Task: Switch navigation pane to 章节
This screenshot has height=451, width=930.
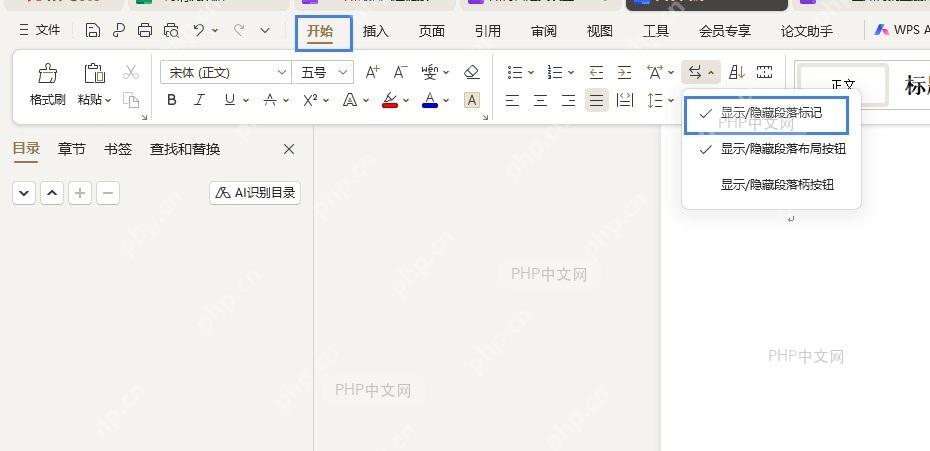Action: pyautogui.click(x=71, y=149)
